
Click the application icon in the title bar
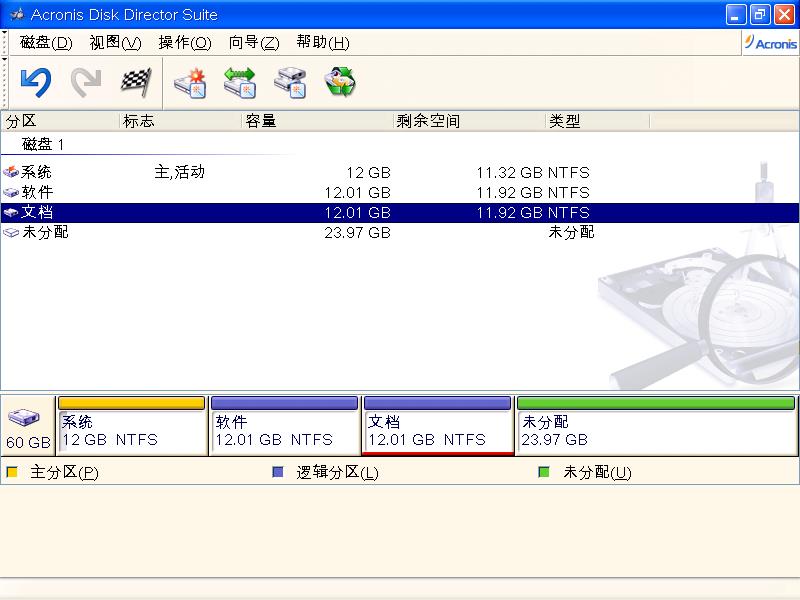[x=17, y=14]
